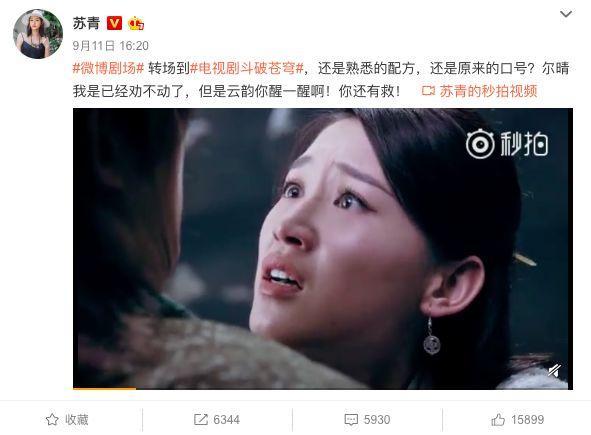The width and height of the screenshot is (591, 435).
Task: Click the orange verified V badge
Action: 114,23
